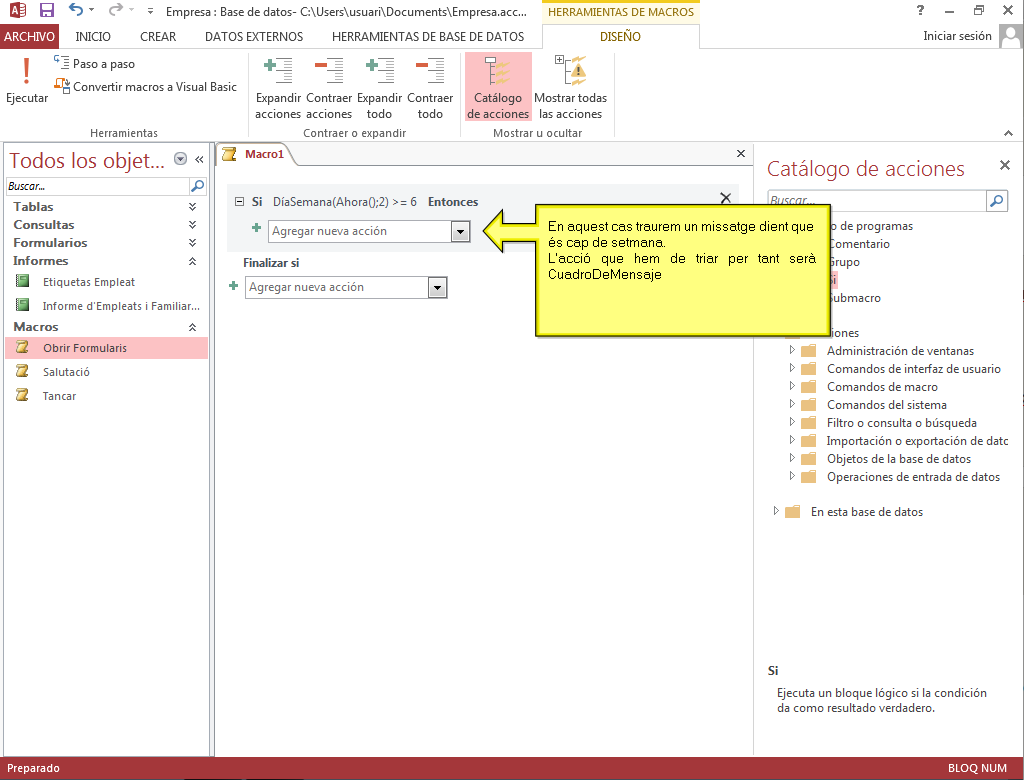Expand Comandos del sistema folder
1024x780 pixels.
(x=792, y=404)
